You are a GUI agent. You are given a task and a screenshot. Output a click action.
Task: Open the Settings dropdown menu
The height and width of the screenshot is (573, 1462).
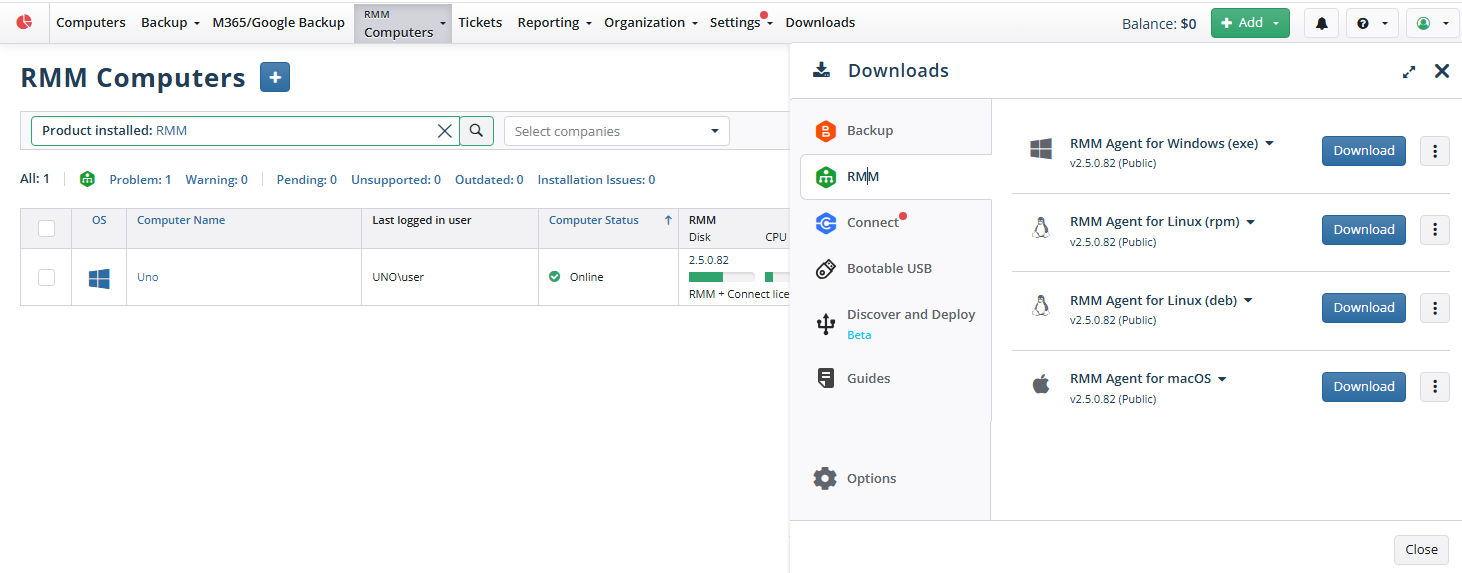[741, 23]
